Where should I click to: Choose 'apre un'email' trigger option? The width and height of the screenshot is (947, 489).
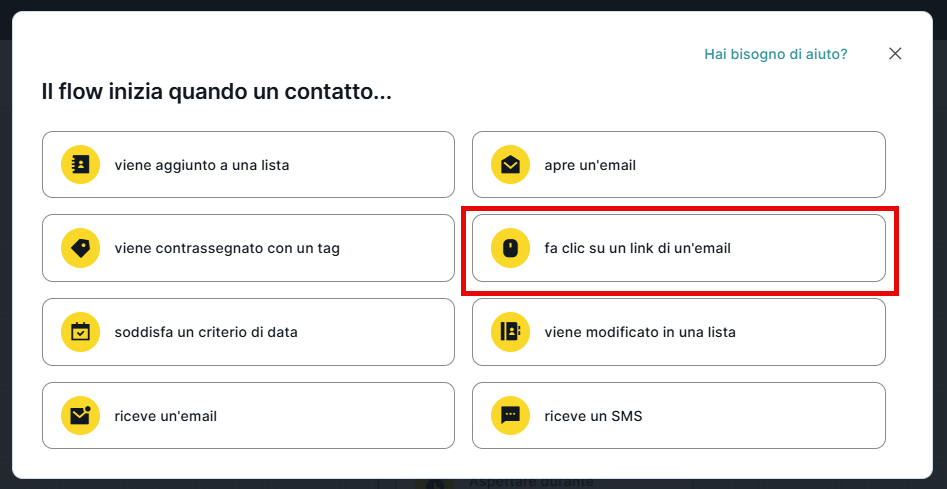pyautogui.click(x=678, y=165)
